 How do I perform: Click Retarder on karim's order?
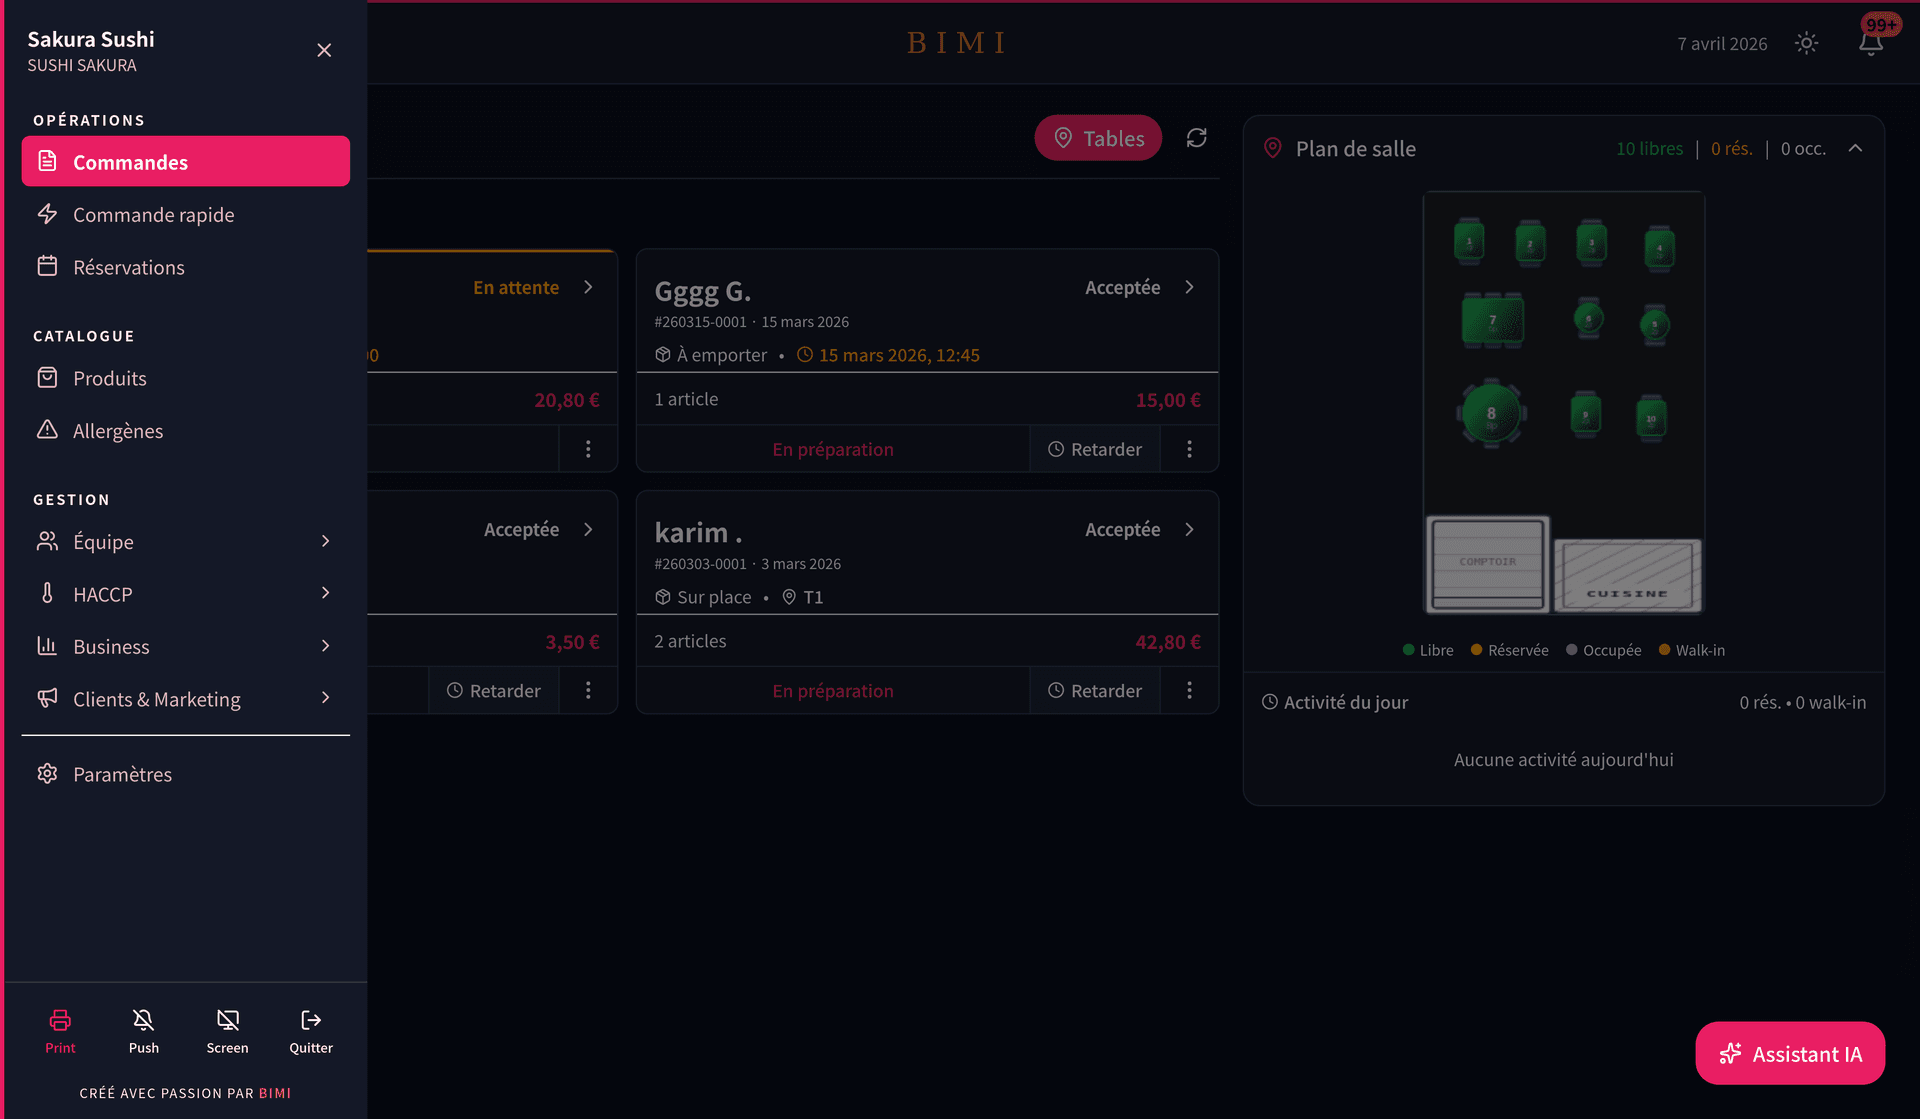click(1094, 690)
